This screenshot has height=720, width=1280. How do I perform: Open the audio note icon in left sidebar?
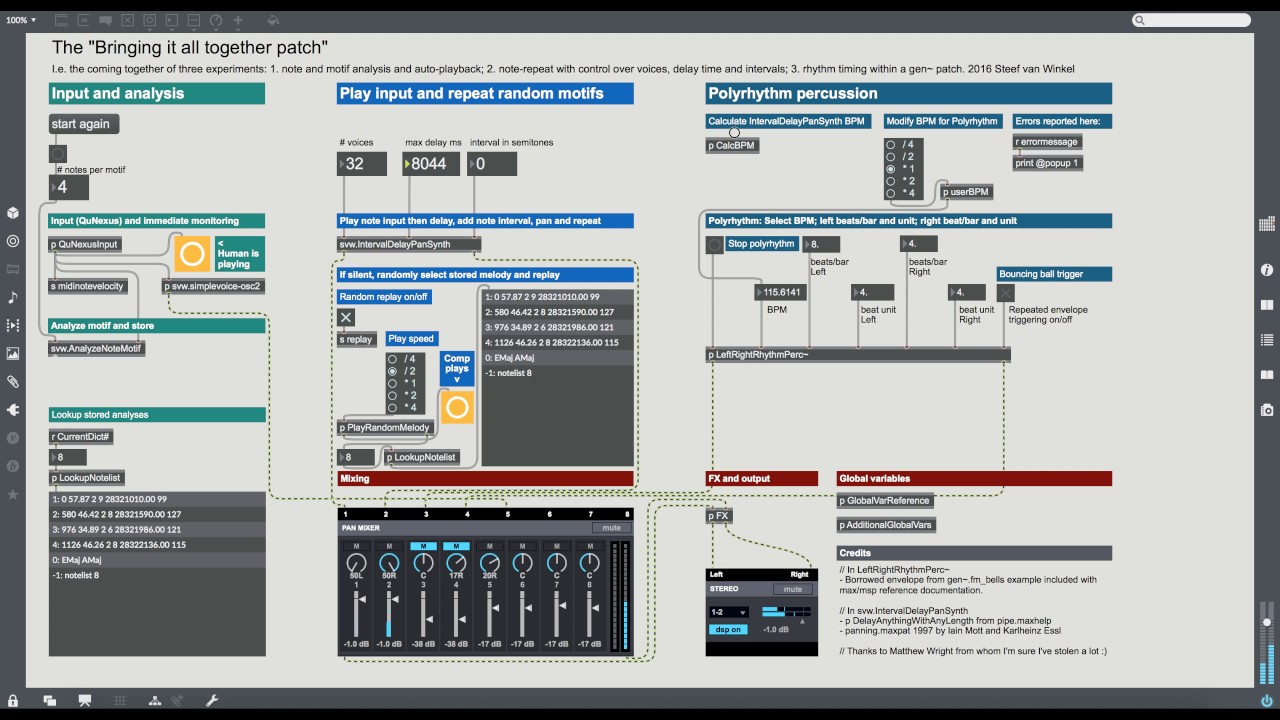[13, 297]
